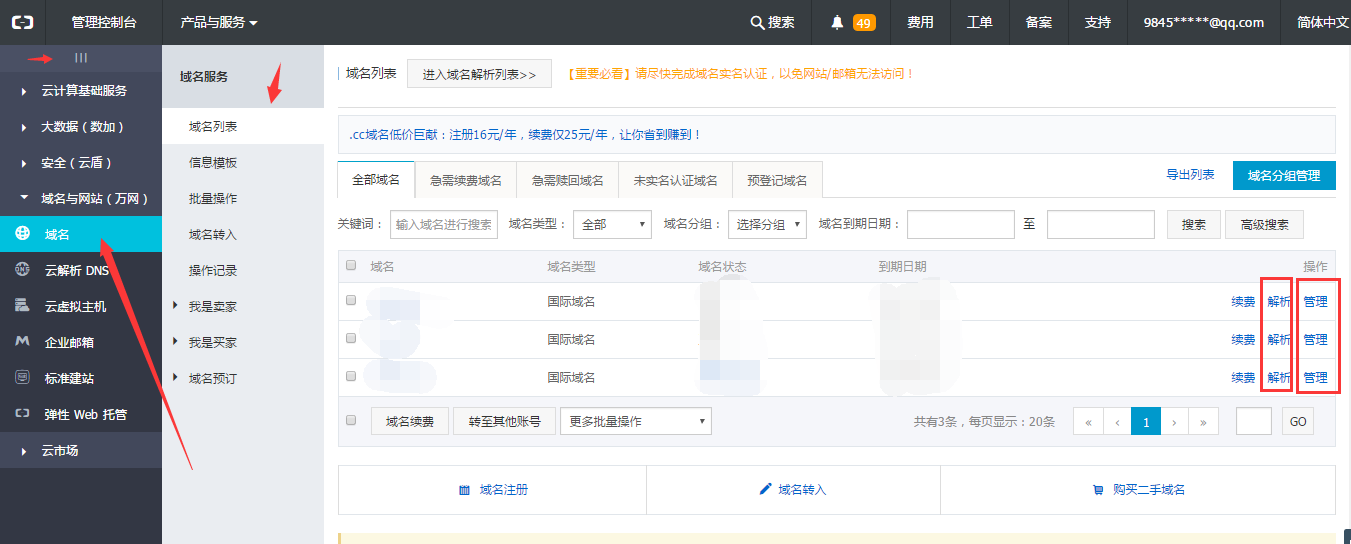Switch to 预登记域名 tab

tap(777, 180)
